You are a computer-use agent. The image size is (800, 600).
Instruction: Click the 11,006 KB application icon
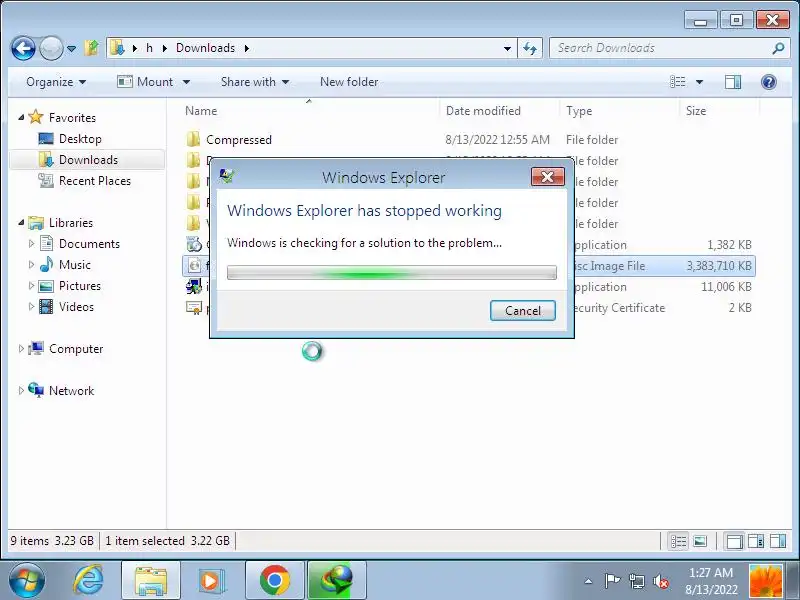[194, 286]
